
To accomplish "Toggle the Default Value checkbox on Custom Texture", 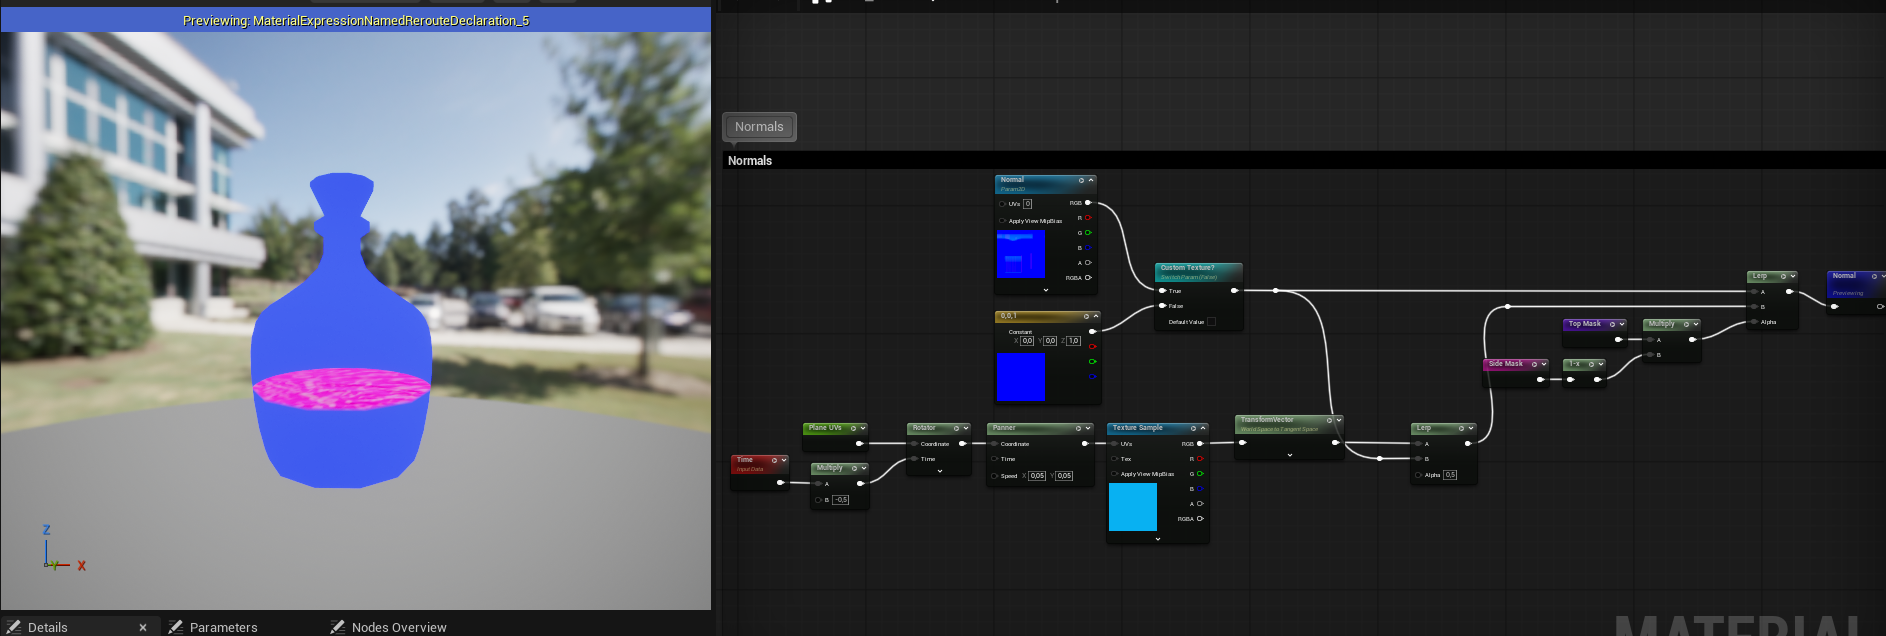I will coord(1211,322).
